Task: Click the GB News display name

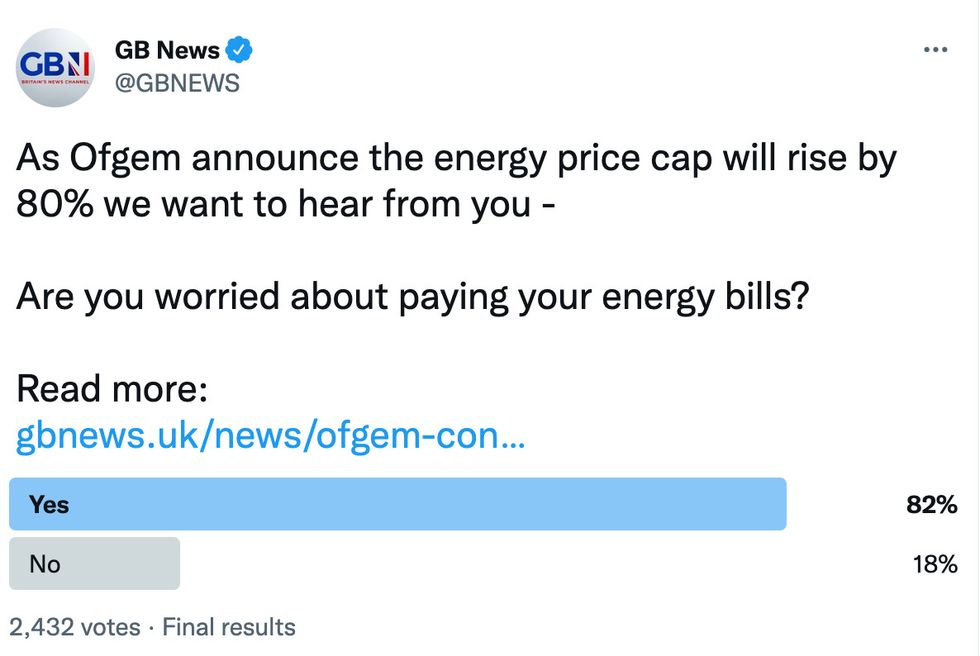Action: [x=166, y=50]
